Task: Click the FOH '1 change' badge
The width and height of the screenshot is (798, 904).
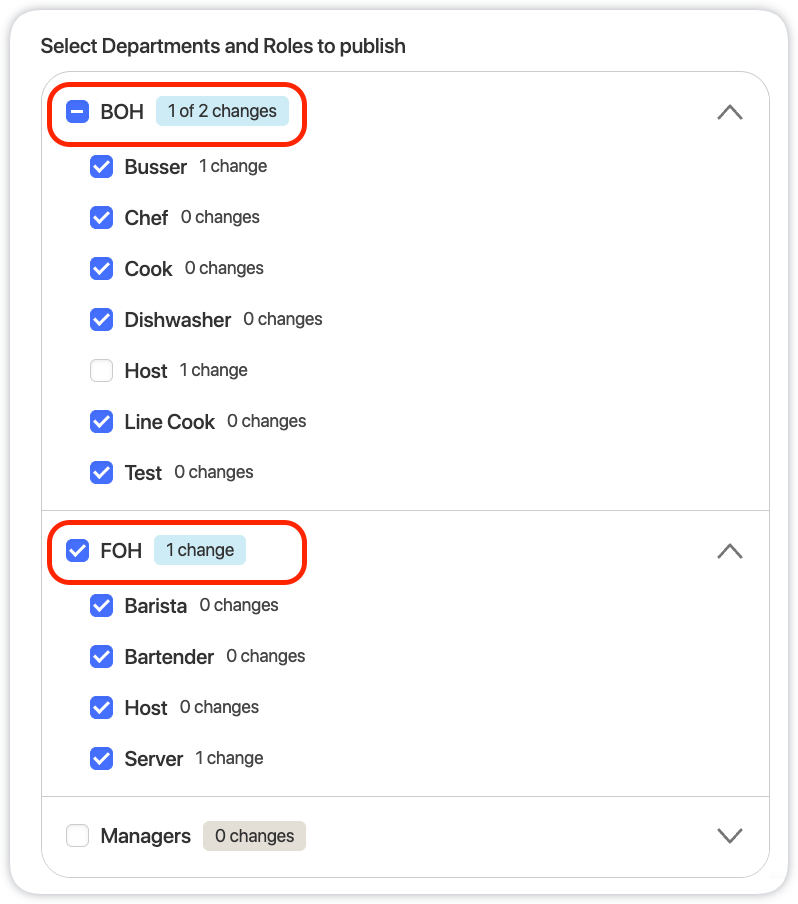Action: click(200, 550)
